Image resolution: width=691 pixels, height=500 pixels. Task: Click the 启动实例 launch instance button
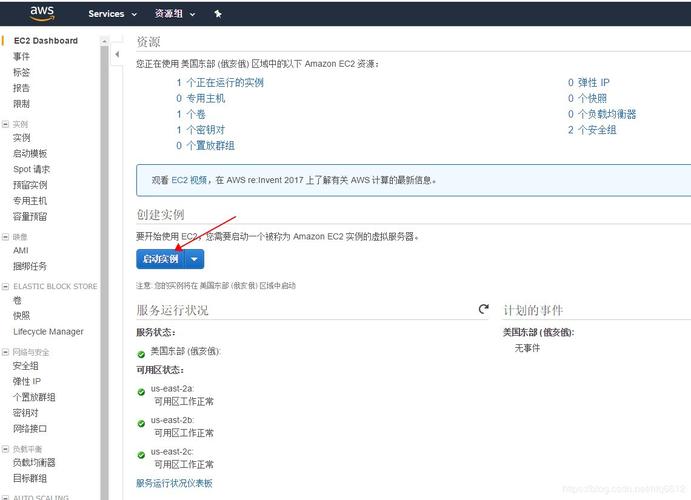coord(160,259)
